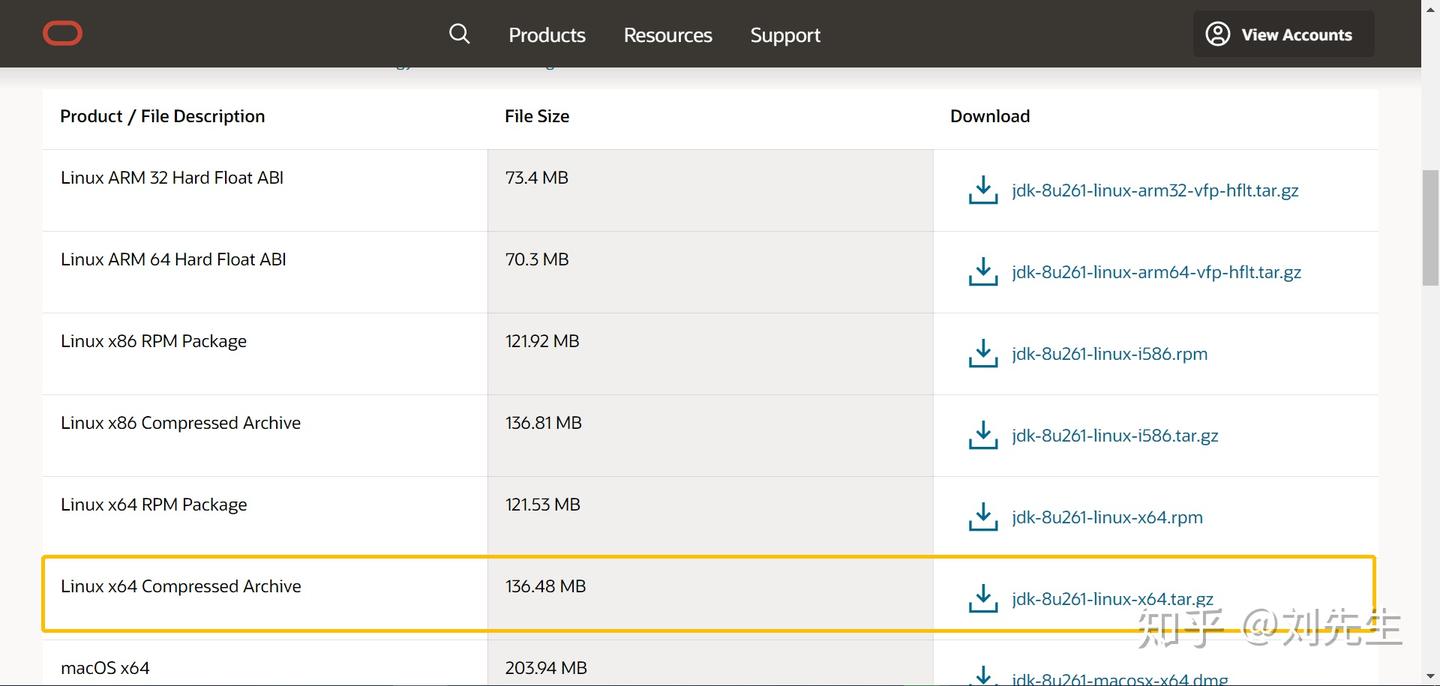This screenshot has width=1440, height=686.
Task: Click the Oracle logo icon
Action: point(62,34)
